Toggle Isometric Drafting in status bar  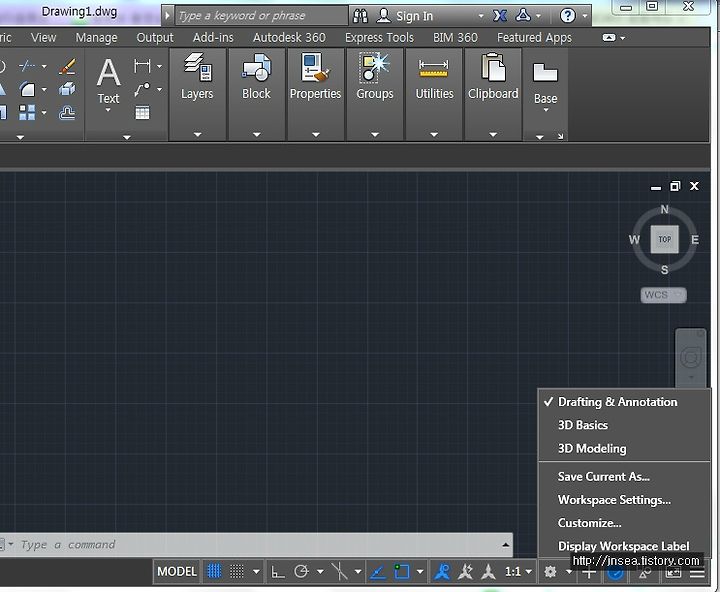(339, 572)
